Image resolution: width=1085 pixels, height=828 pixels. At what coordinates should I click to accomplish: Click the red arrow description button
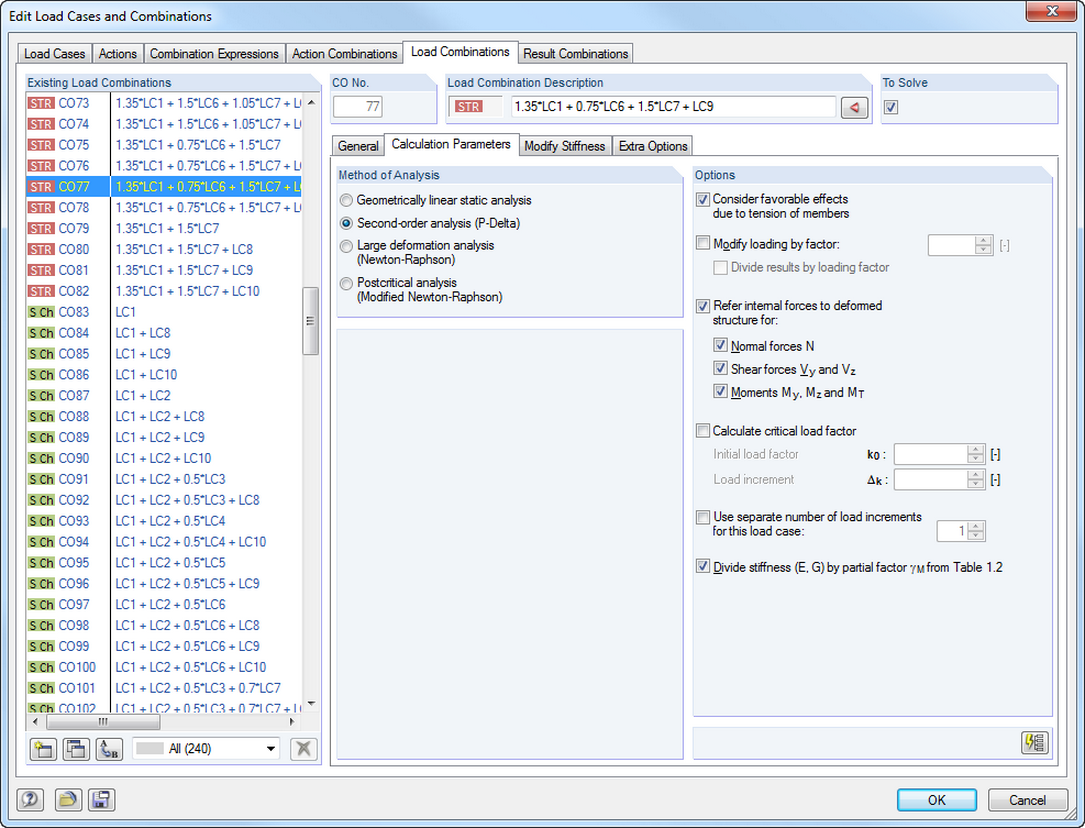(855, 107)
